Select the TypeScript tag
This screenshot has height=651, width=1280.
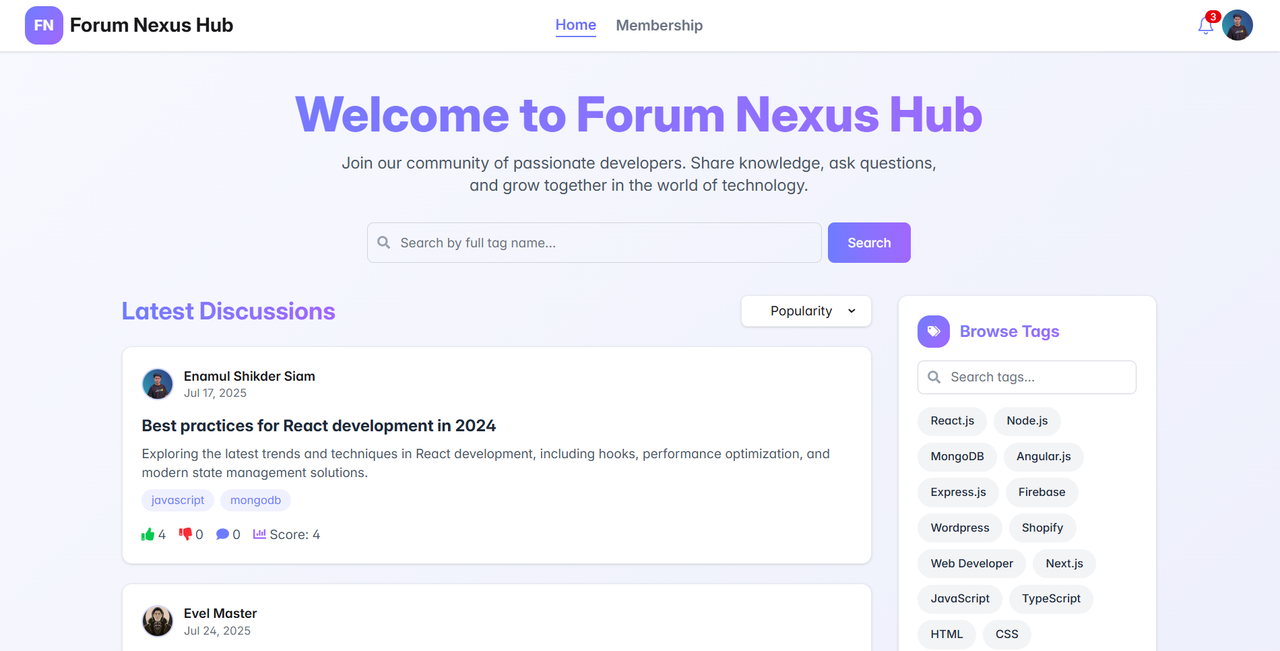pos(1051,598)
